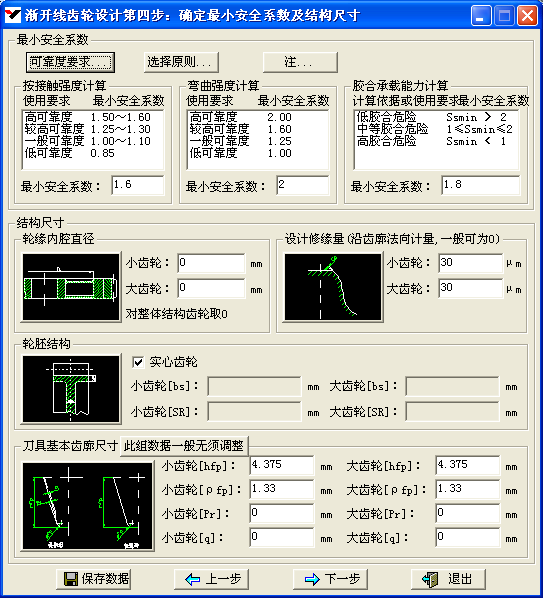Click the 刀具基本齿廓尺寸 diagram image
Screen dimensions: 543x598
[88, 506]
